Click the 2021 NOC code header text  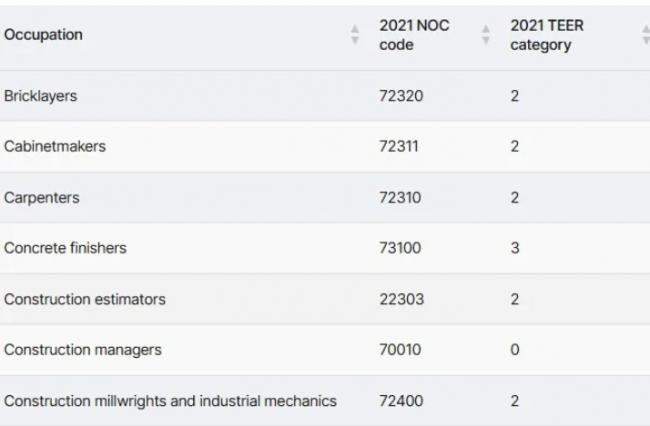414,35
